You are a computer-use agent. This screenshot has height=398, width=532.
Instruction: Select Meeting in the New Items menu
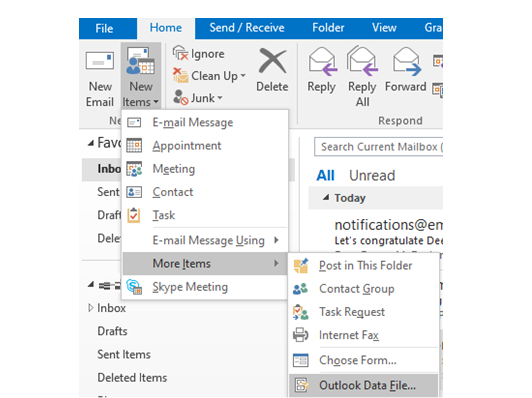point(205,169)
